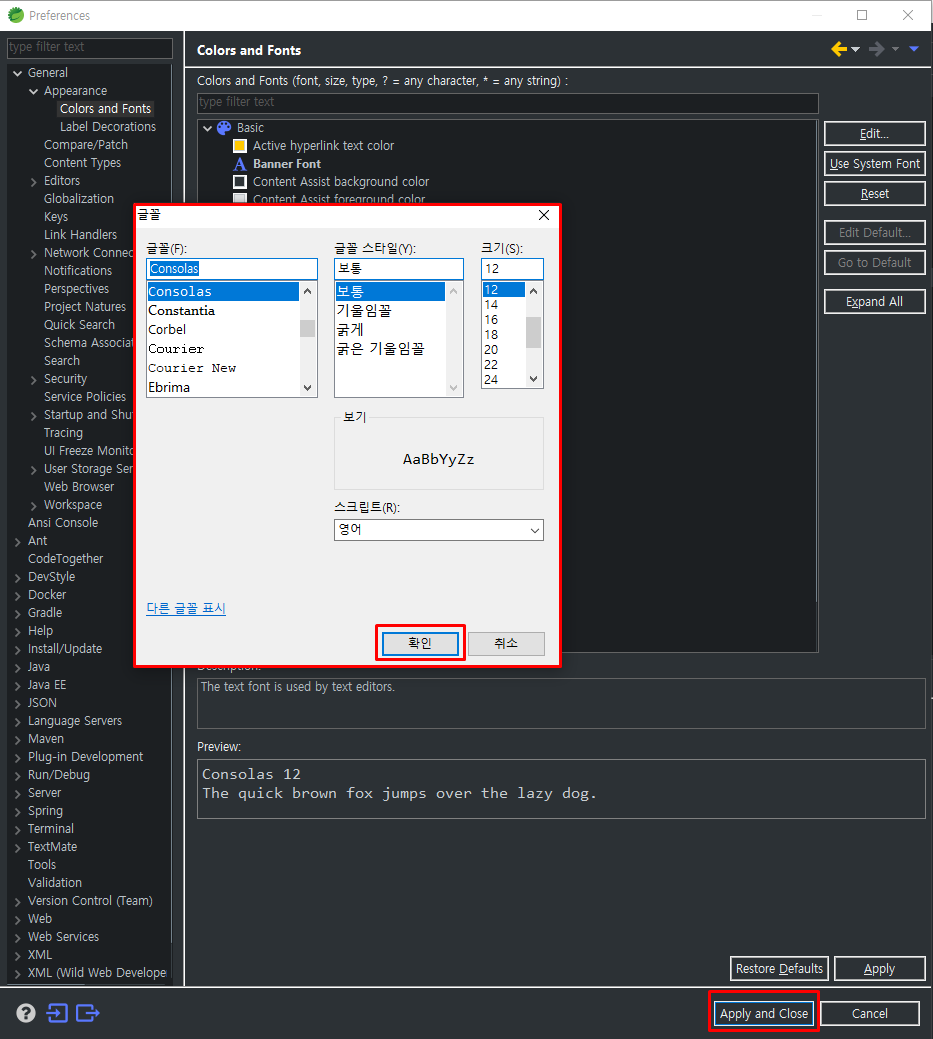The height and width of the screenshot is (1039, 933).
Task: Select Banner Font entry
Action: (x=287, y=164)
